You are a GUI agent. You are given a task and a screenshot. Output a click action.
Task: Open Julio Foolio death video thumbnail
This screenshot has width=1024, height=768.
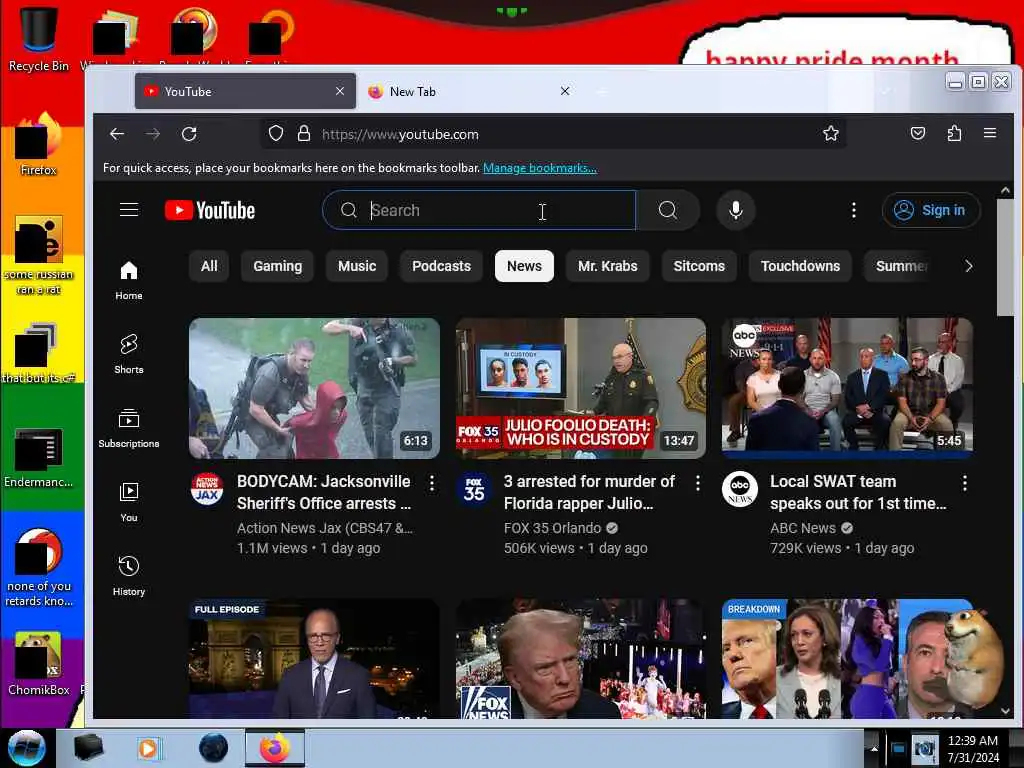(x=581, y=388)
